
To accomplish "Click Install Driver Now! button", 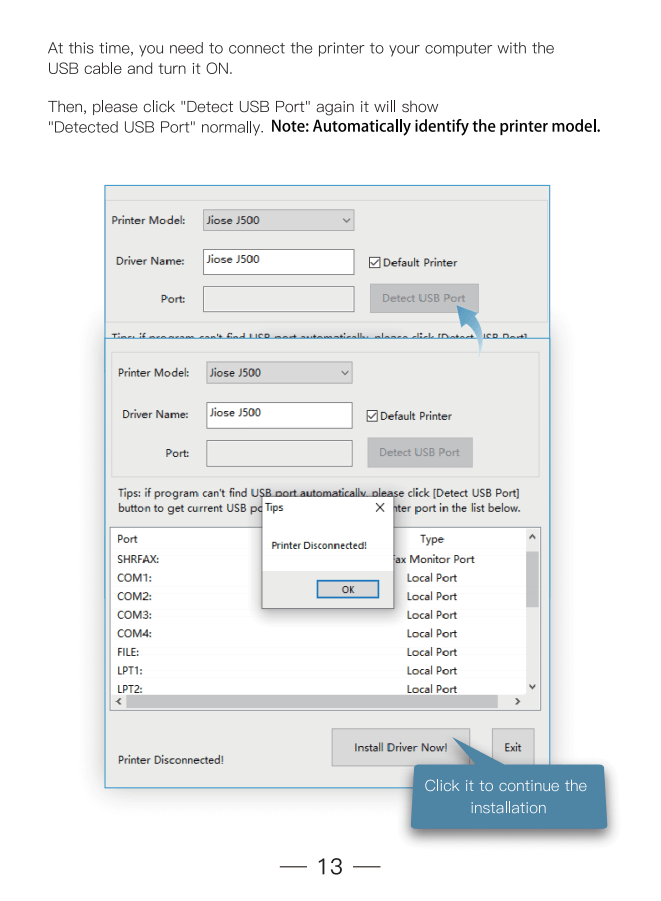I will coord(401,747).
